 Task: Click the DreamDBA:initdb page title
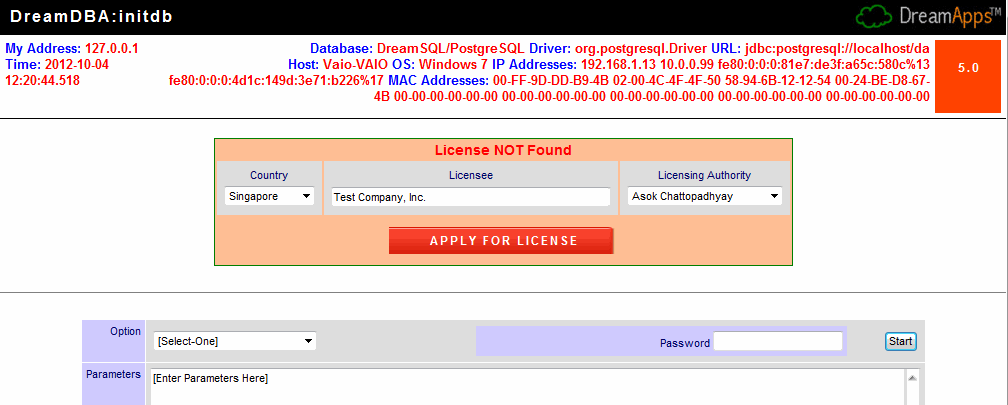92,17
